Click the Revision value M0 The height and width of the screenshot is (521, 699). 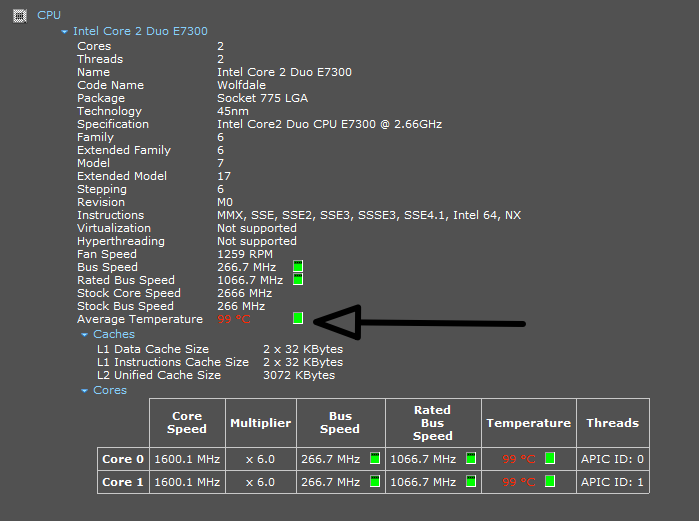(x=225, y=202)
